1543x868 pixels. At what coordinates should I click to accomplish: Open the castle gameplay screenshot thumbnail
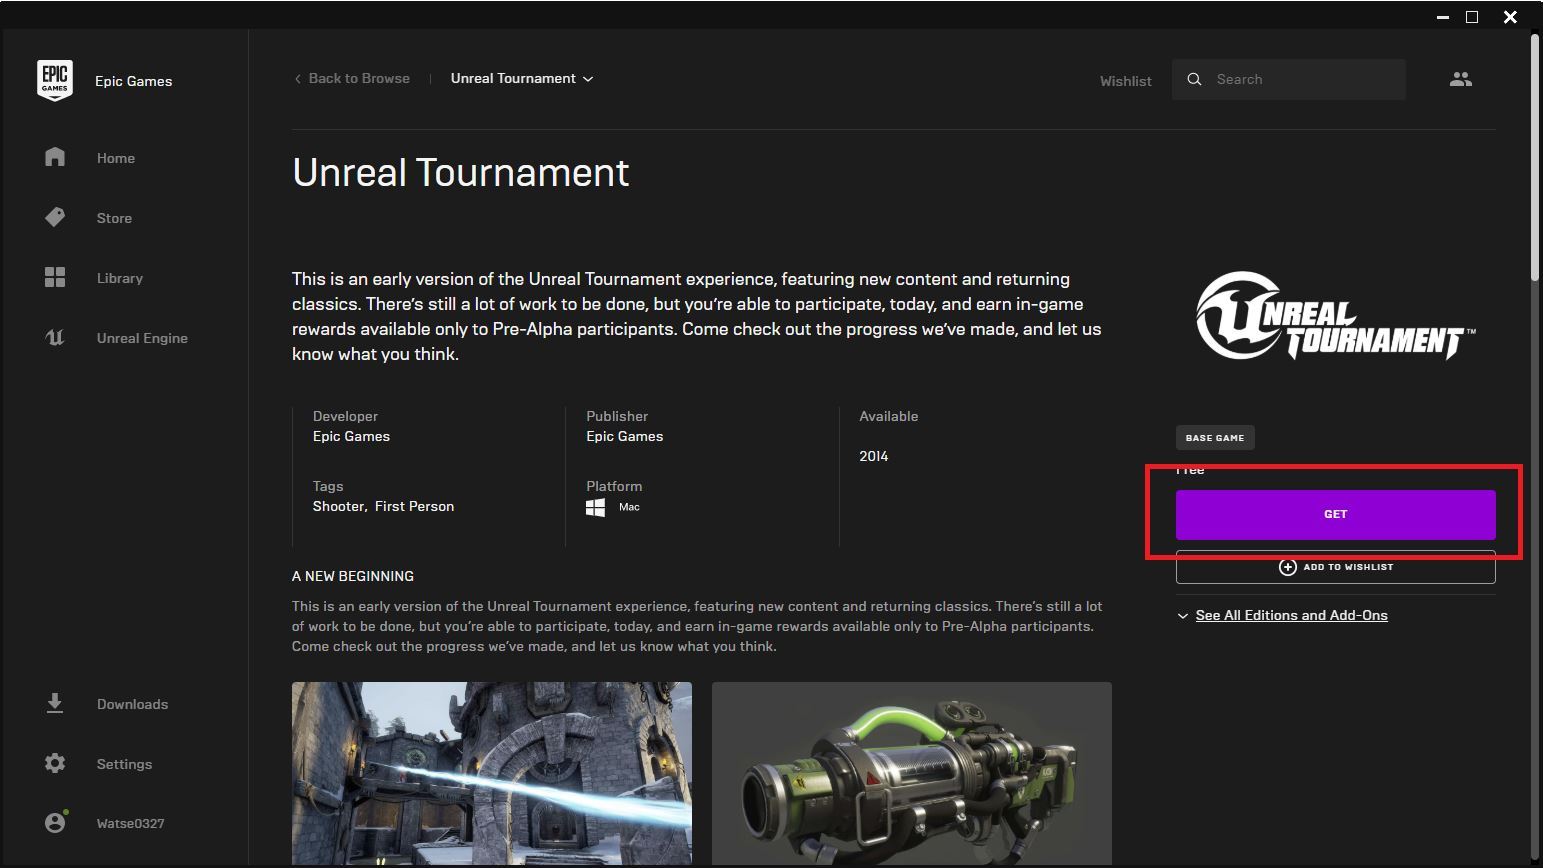click(x=491, y=772)
